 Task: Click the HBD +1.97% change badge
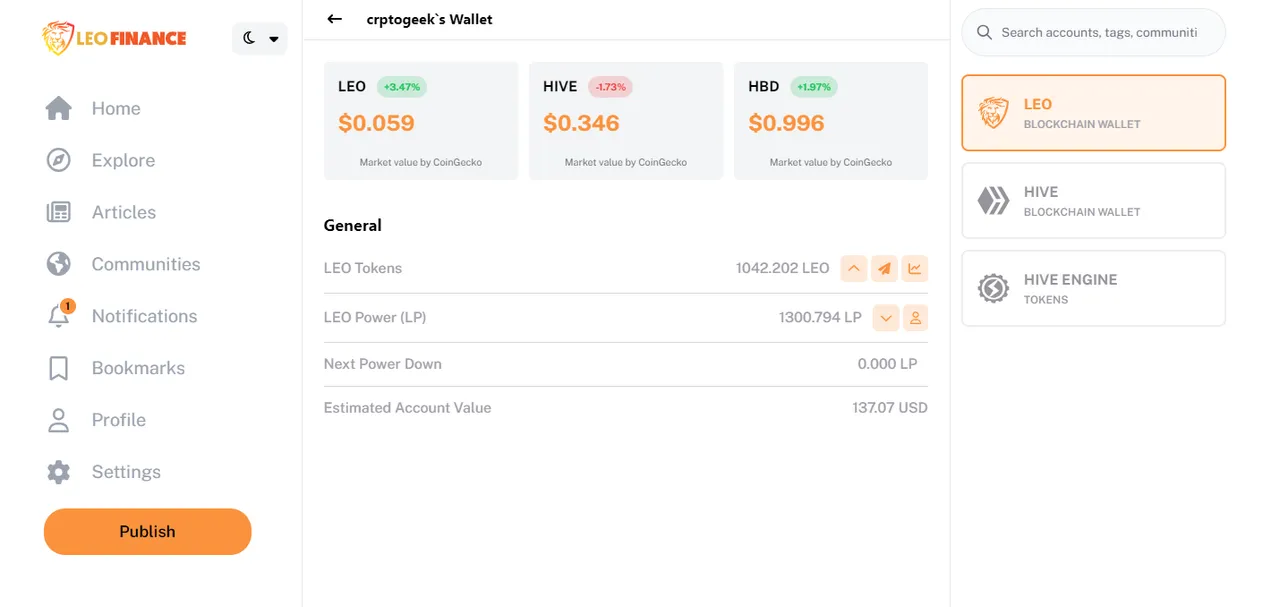tap(814, 87)
